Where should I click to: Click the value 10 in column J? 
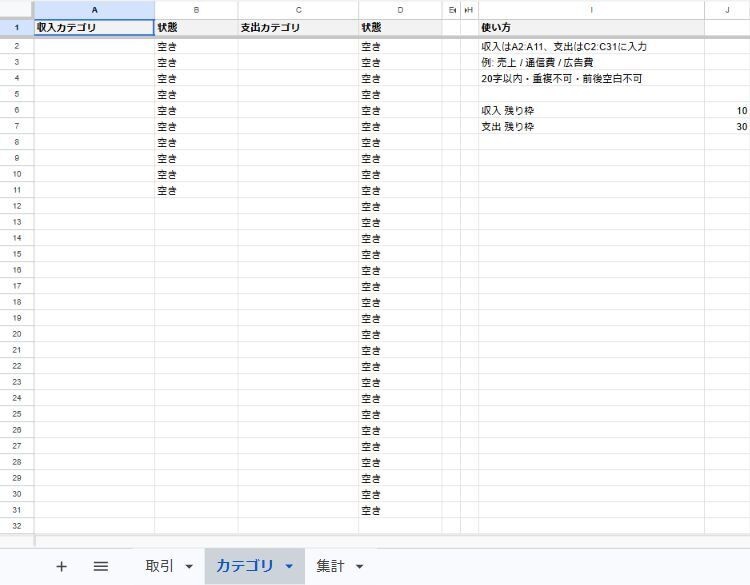pyautogui.click(x=727, y=110)
